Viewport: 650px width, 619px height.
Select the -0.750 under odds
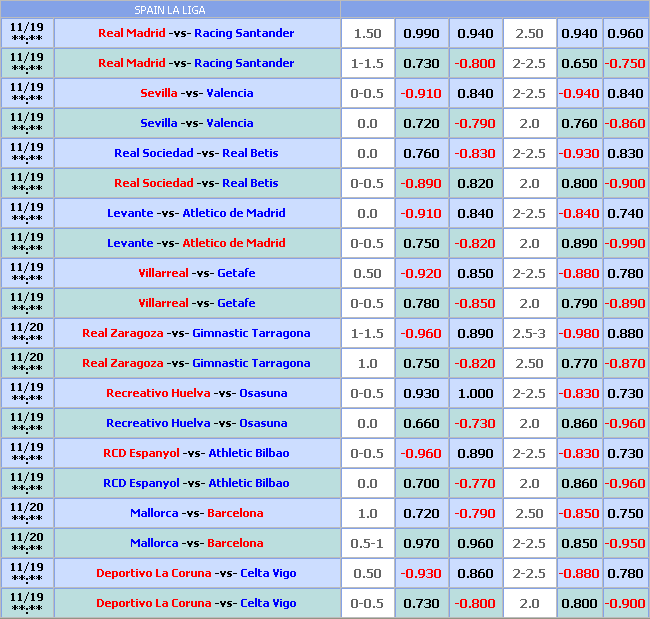625,63
